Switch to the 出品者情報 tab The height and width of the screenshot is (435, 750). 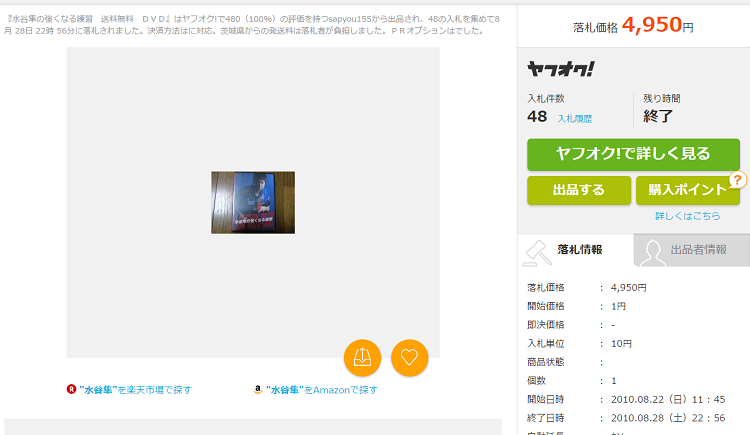coord(697,250)
